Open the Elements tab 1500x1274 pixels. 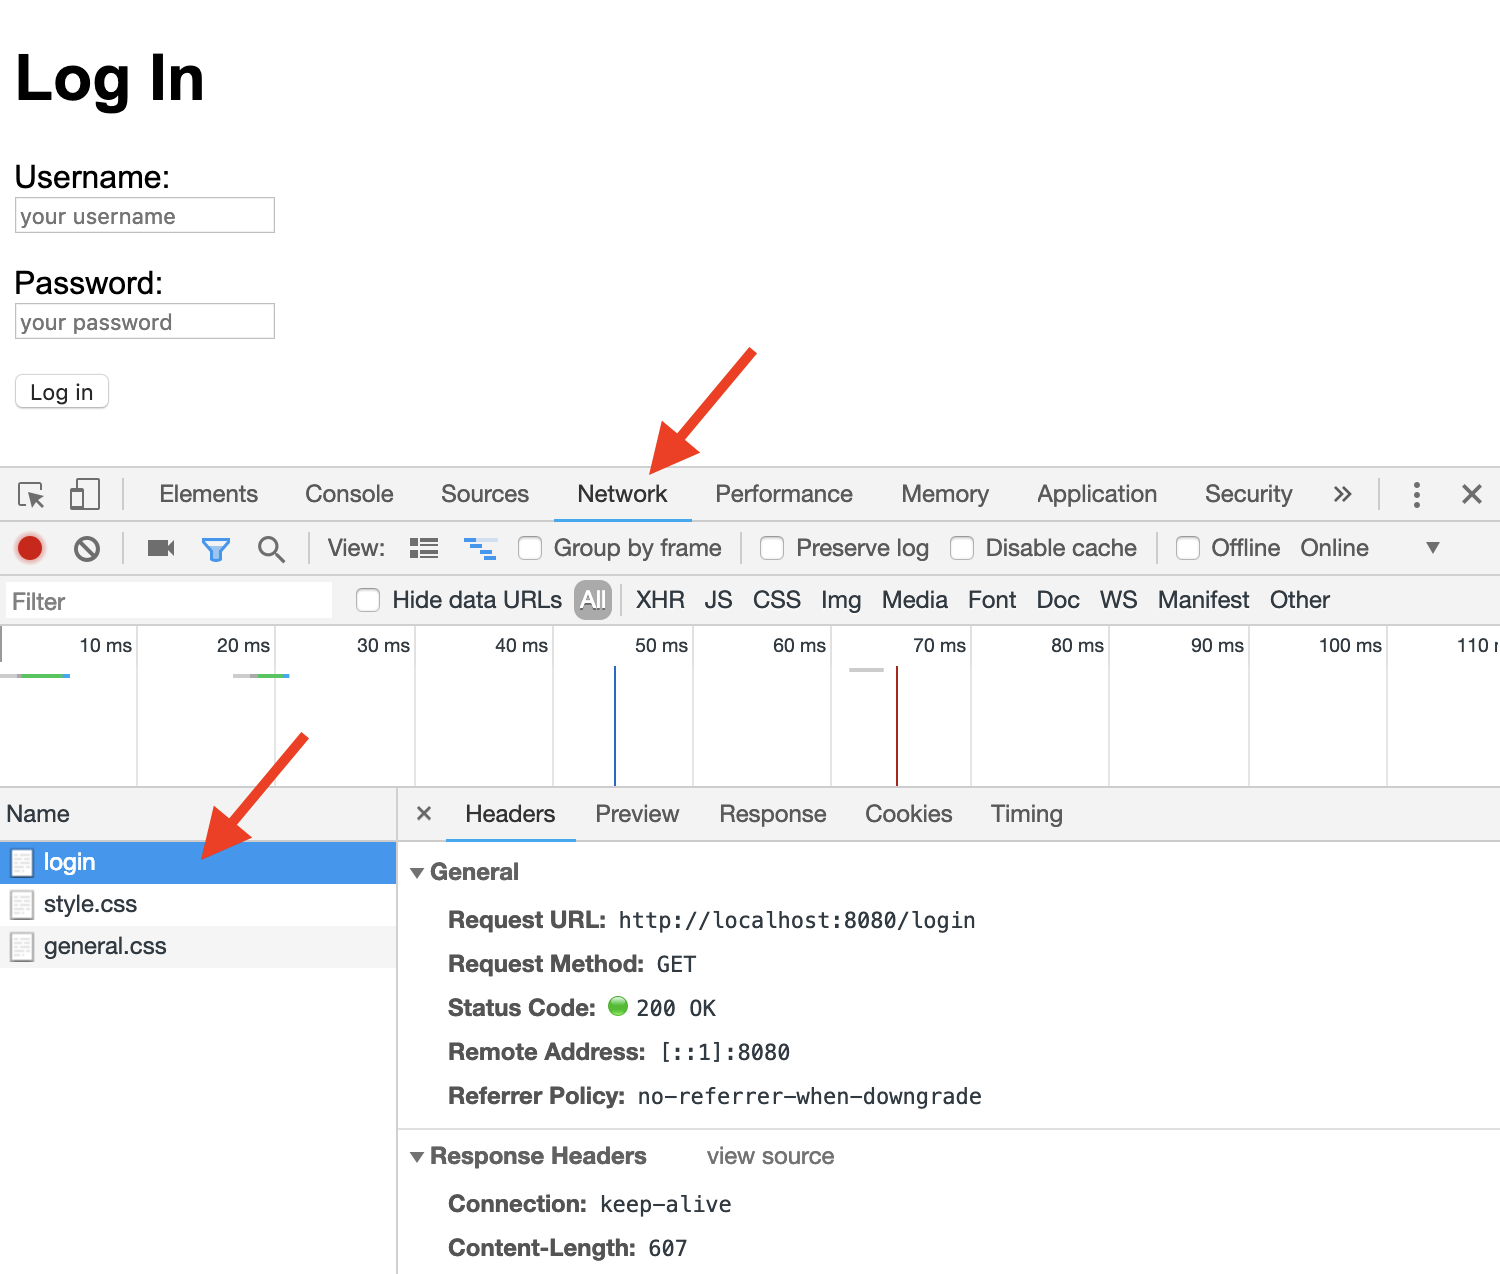[208, 494]
